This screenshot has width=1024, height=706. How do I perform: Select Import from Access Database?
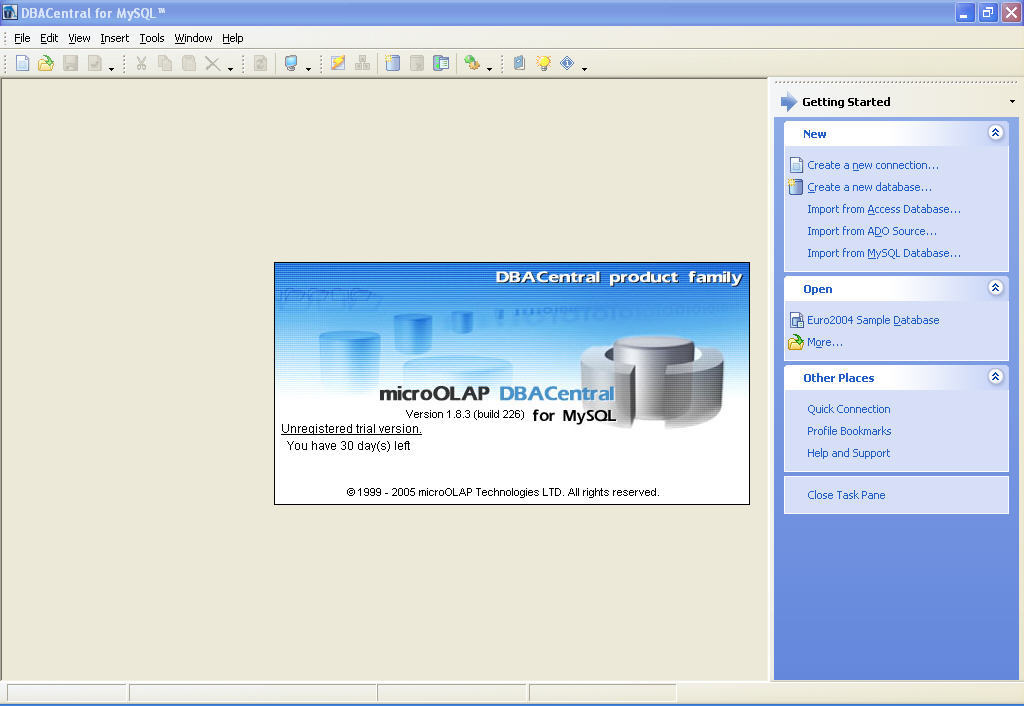coord(884,209)
